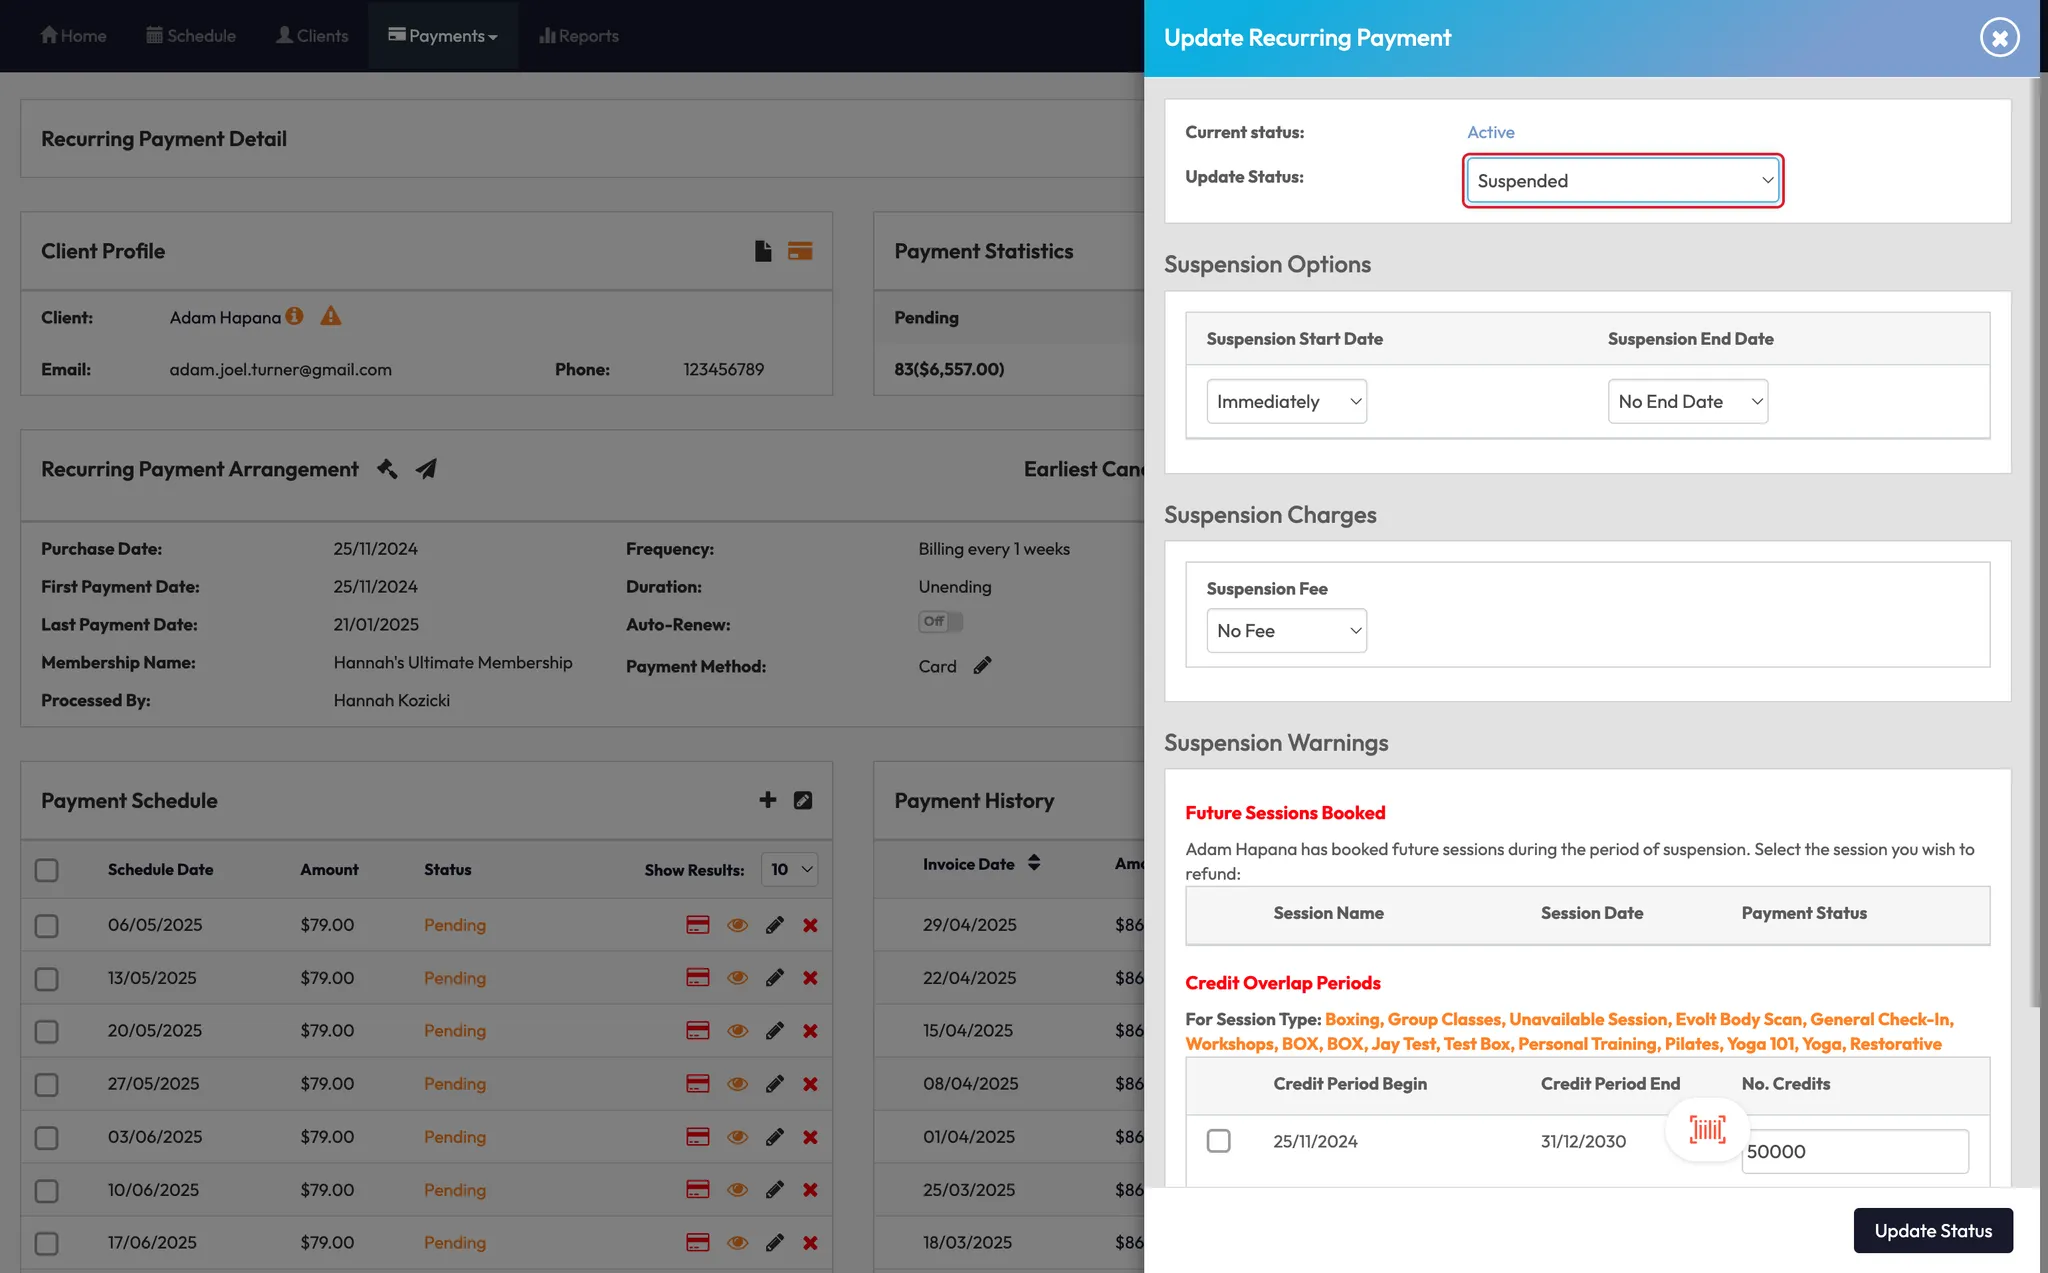Click the orange credit card icon in Client Profile

800,251
